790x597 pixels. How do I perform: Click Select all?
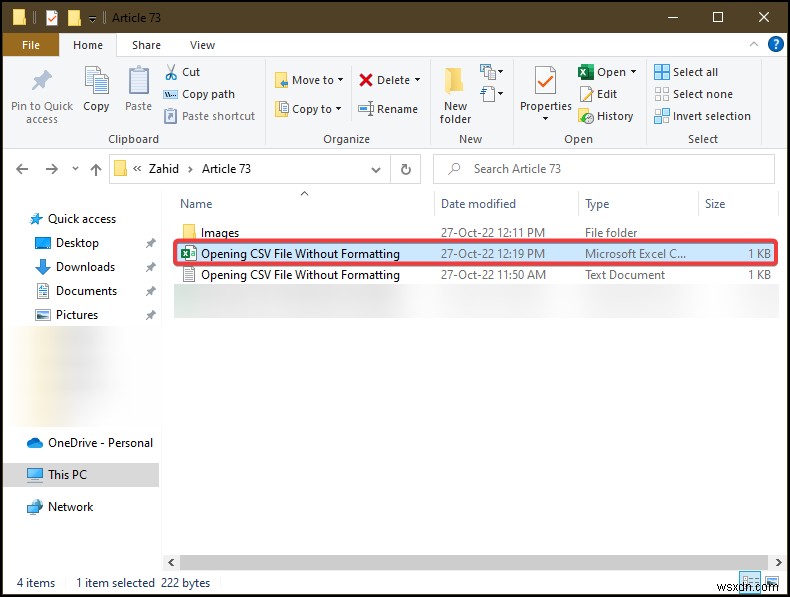686,72
